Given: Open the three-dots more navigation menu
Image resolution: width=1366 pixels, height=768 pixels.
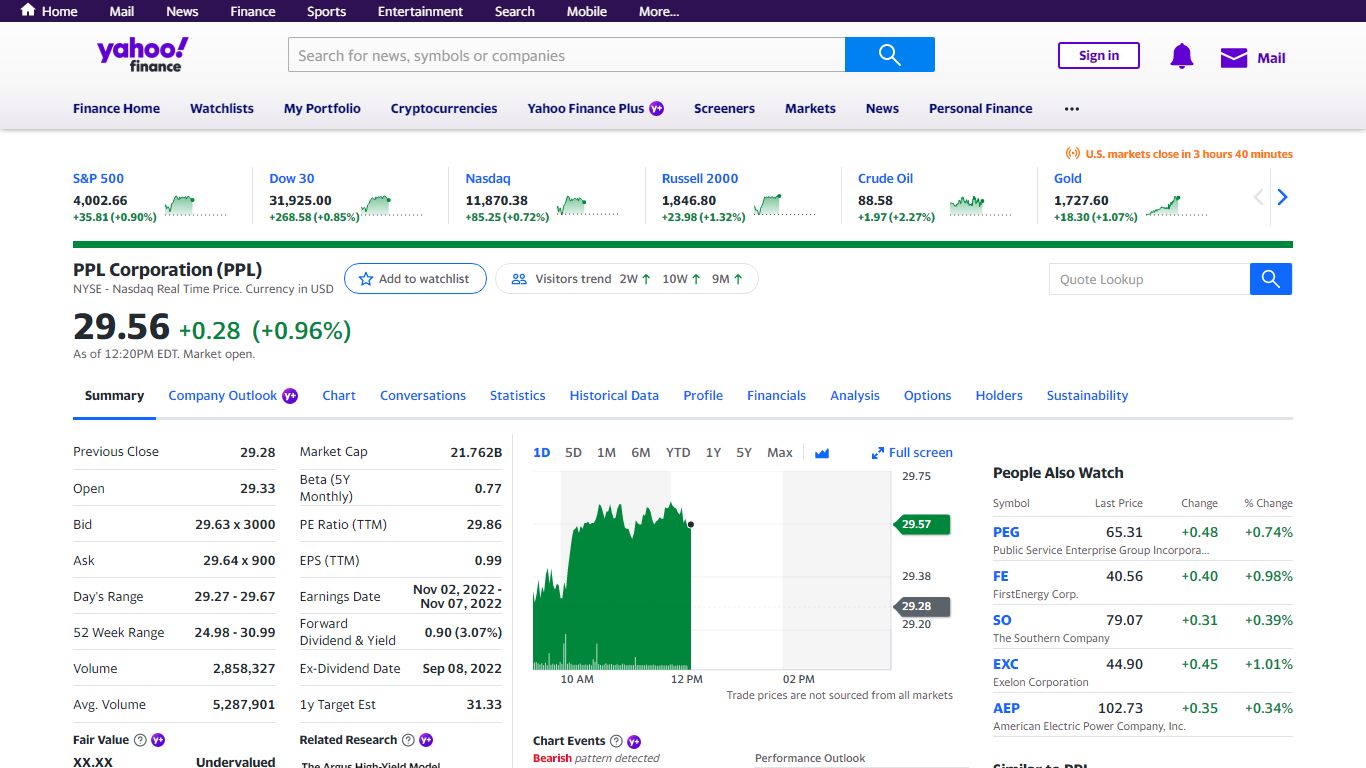Looking at the screenshot, I should pos(1072,108).
